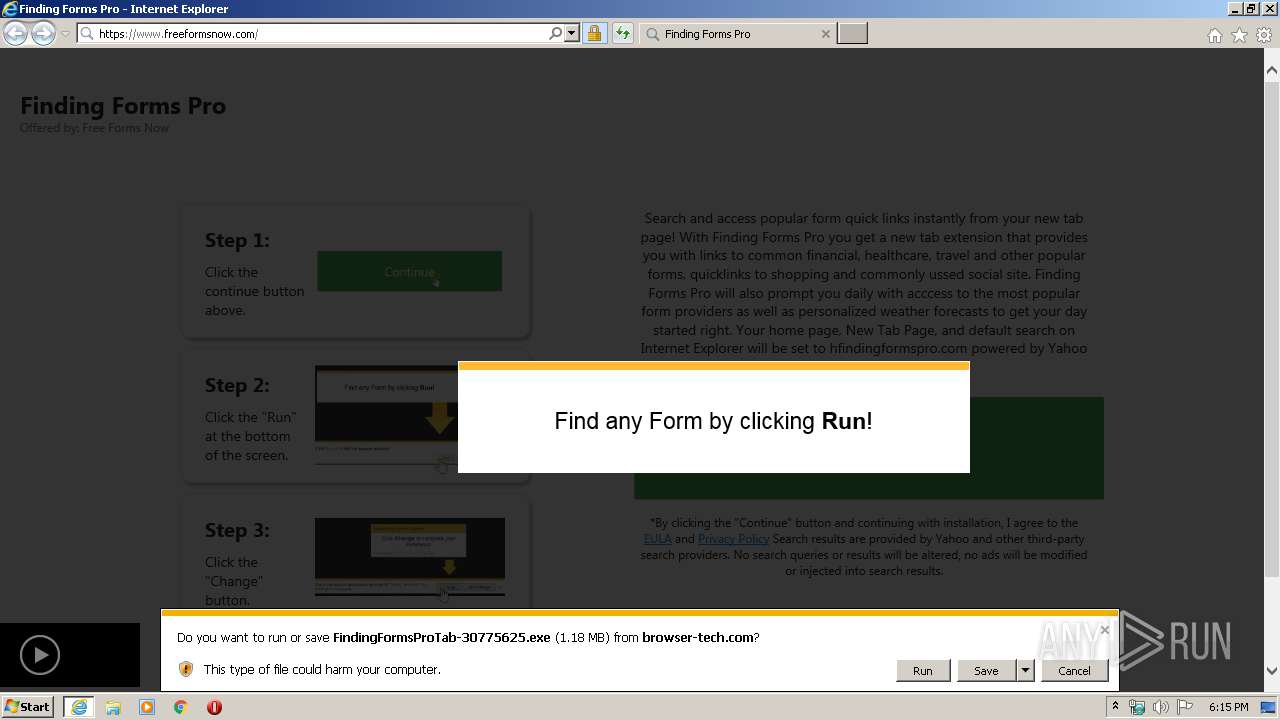
Task: Click the address bar search magnifier icon
Action: tap(556, 33)
